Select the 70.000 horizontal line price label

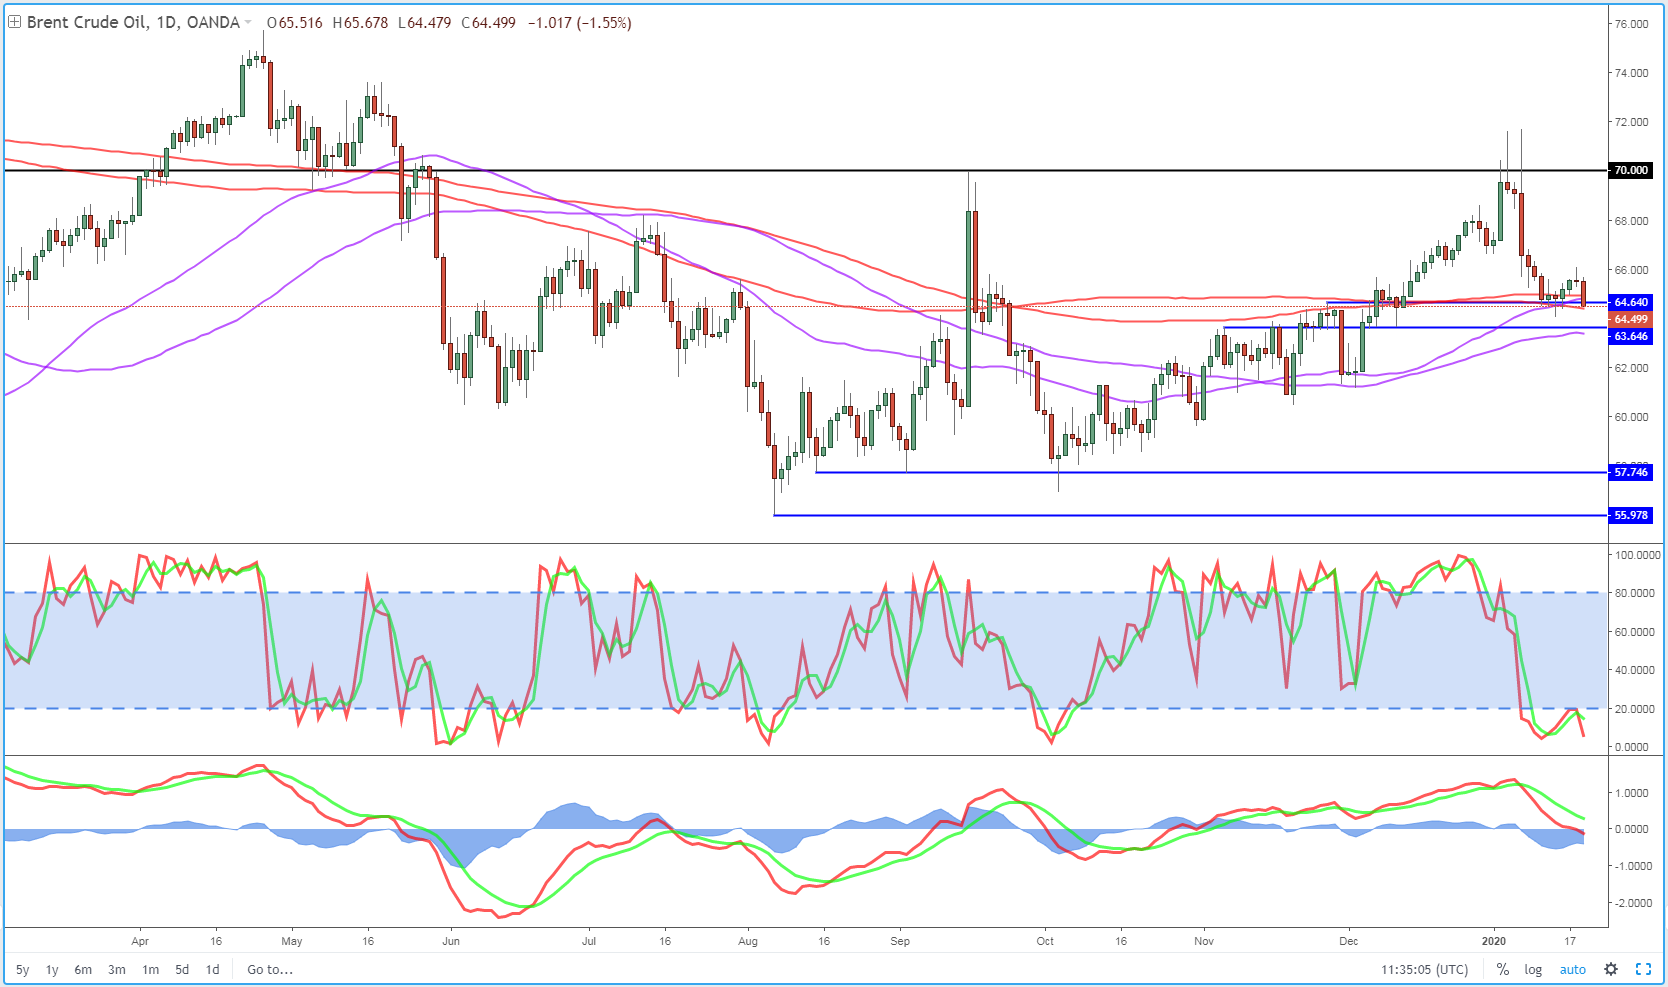(x=1630, y=170)
